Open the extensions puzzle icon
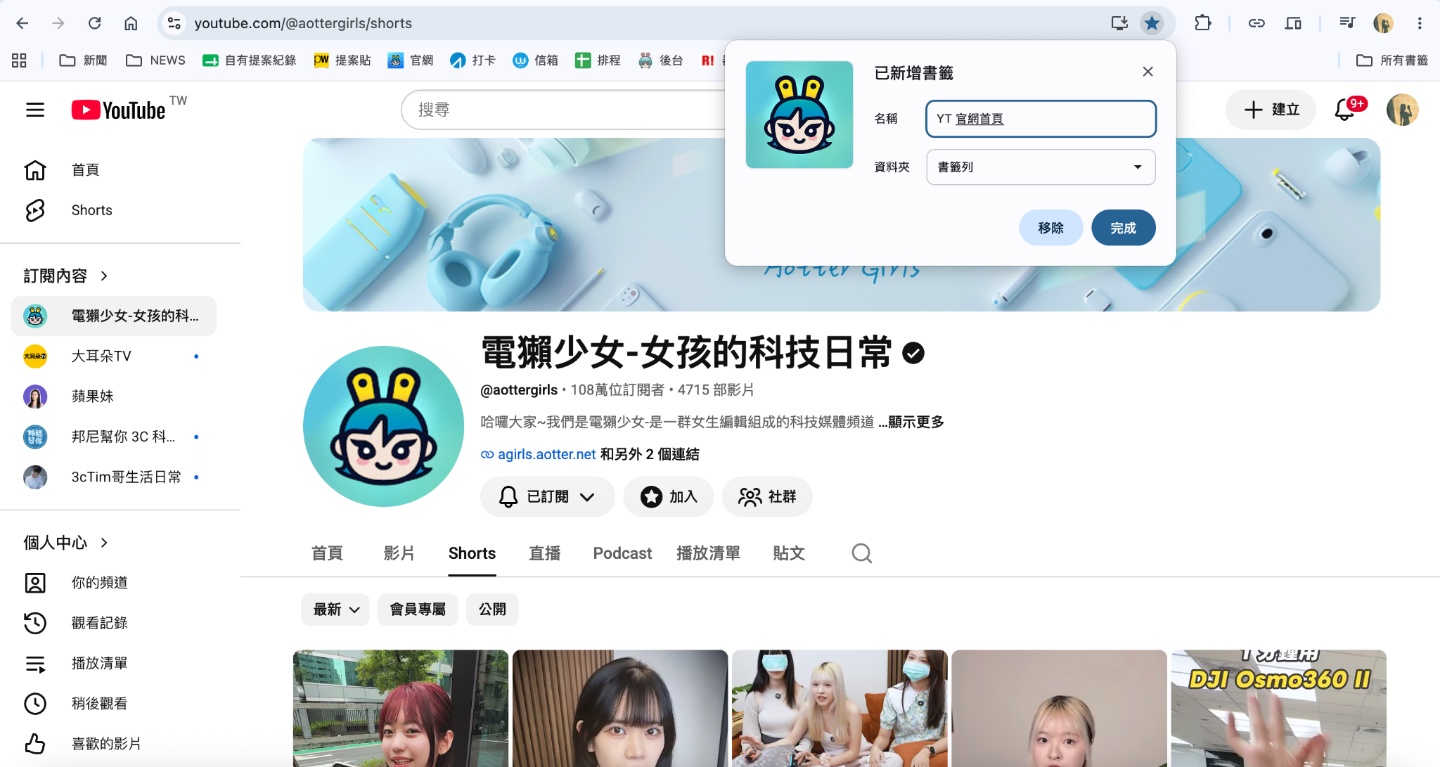The image size is (1440, 767). click(1203, 23)
